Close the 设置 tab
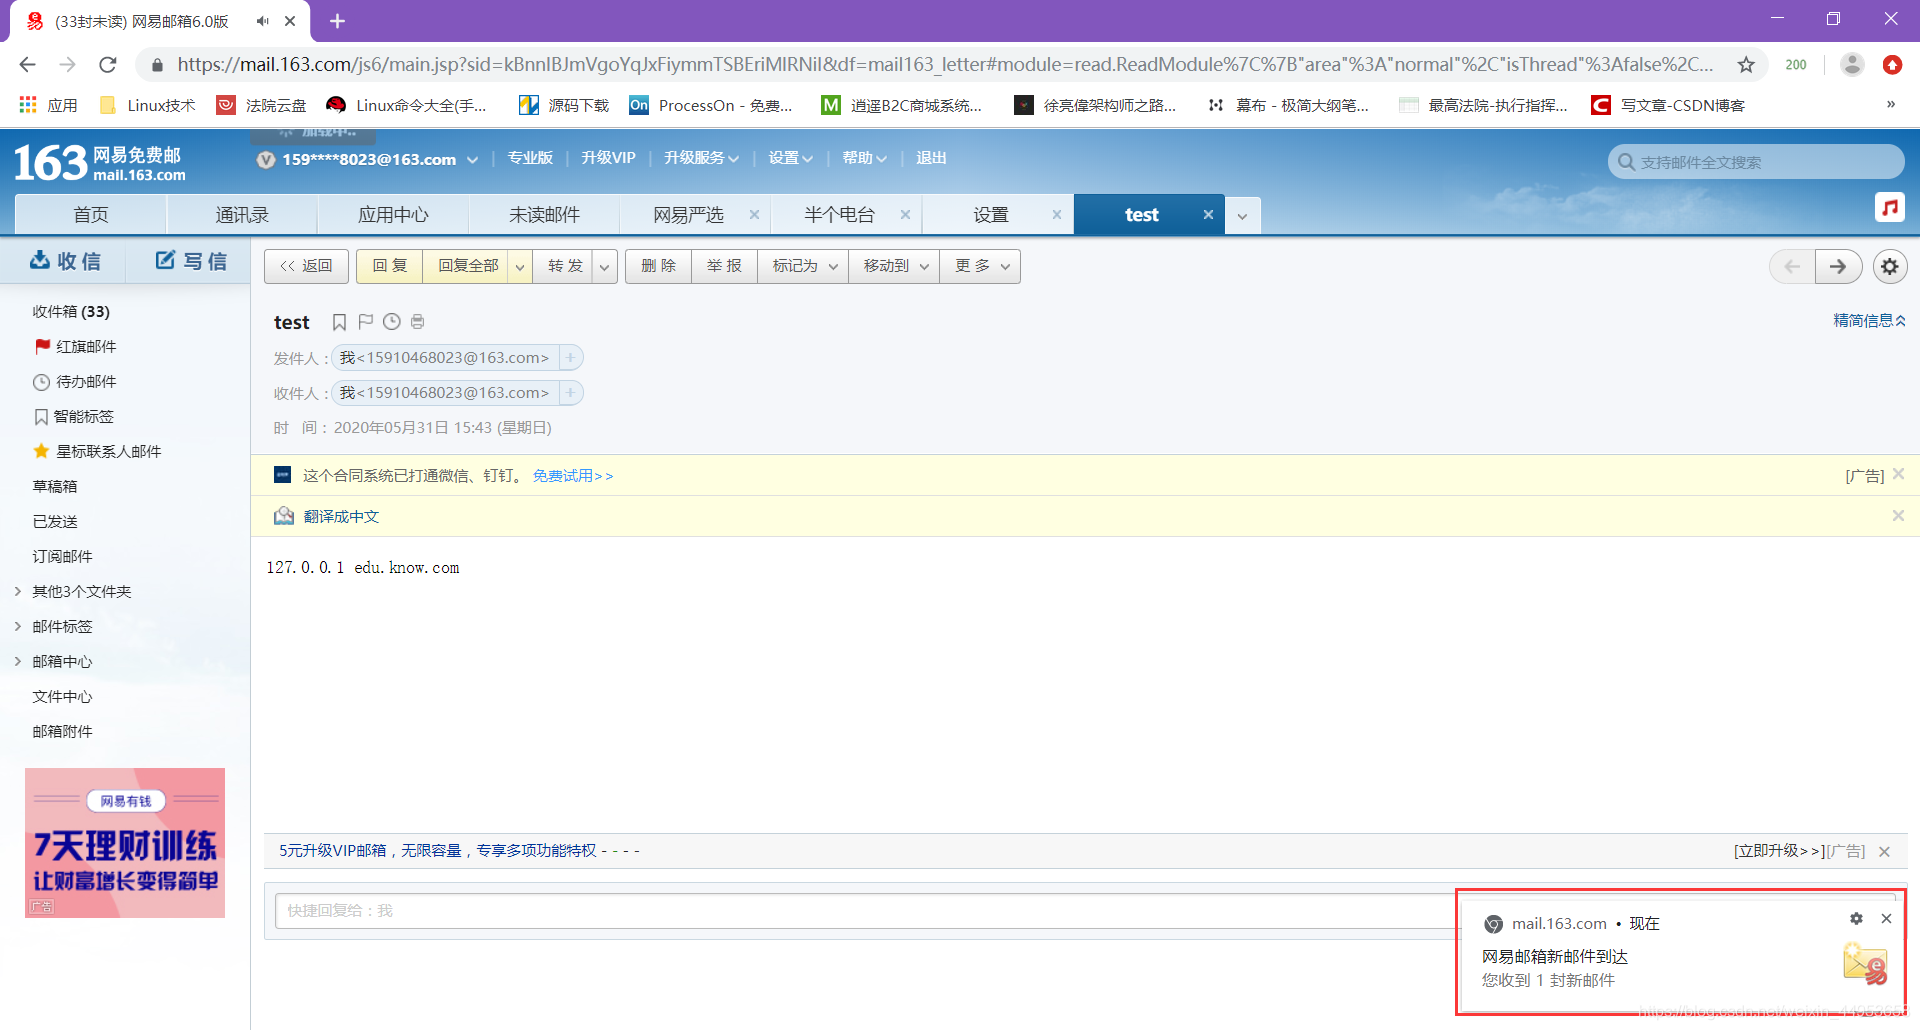This screenshot has width=1920, height=1030. click(1056, 214)
